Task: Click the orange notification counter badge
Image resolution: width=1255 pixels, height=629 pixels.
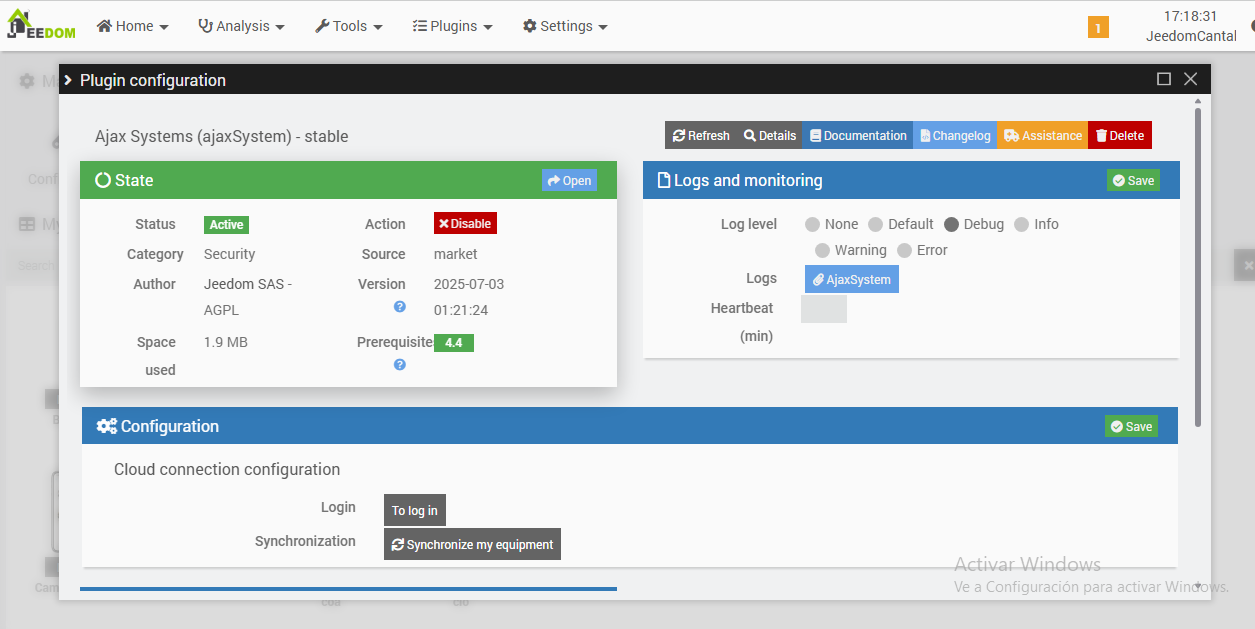Action: tap(1098, 28)
